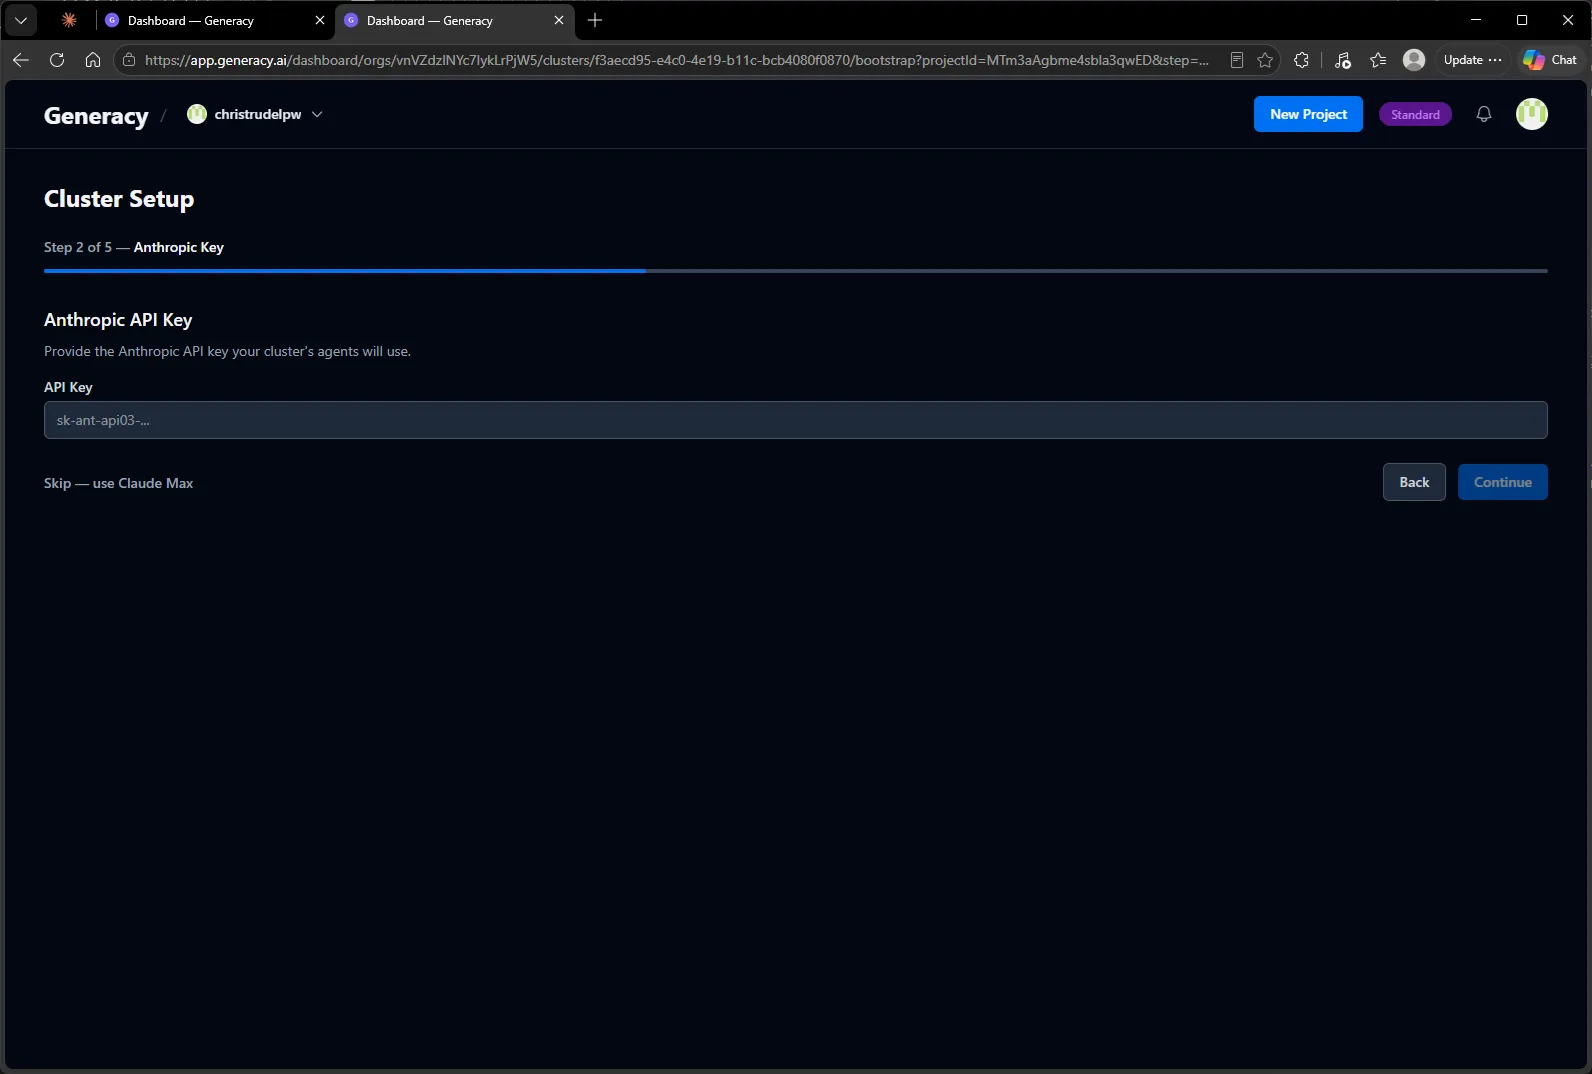Open a new browser tab
This screenshot has height=1074, width=1592.
click(595, 20)
